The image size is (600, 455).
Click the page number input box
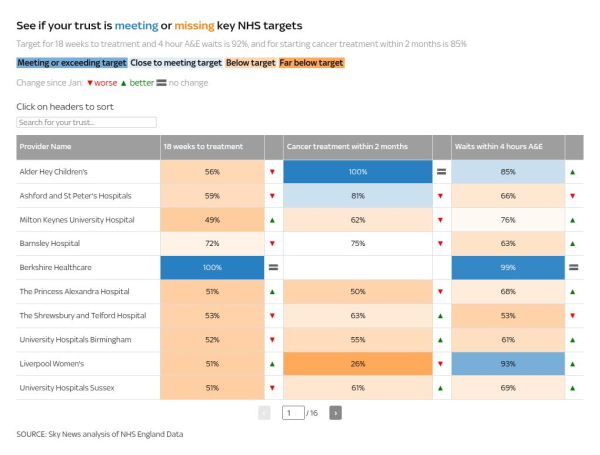click(293, 412)
